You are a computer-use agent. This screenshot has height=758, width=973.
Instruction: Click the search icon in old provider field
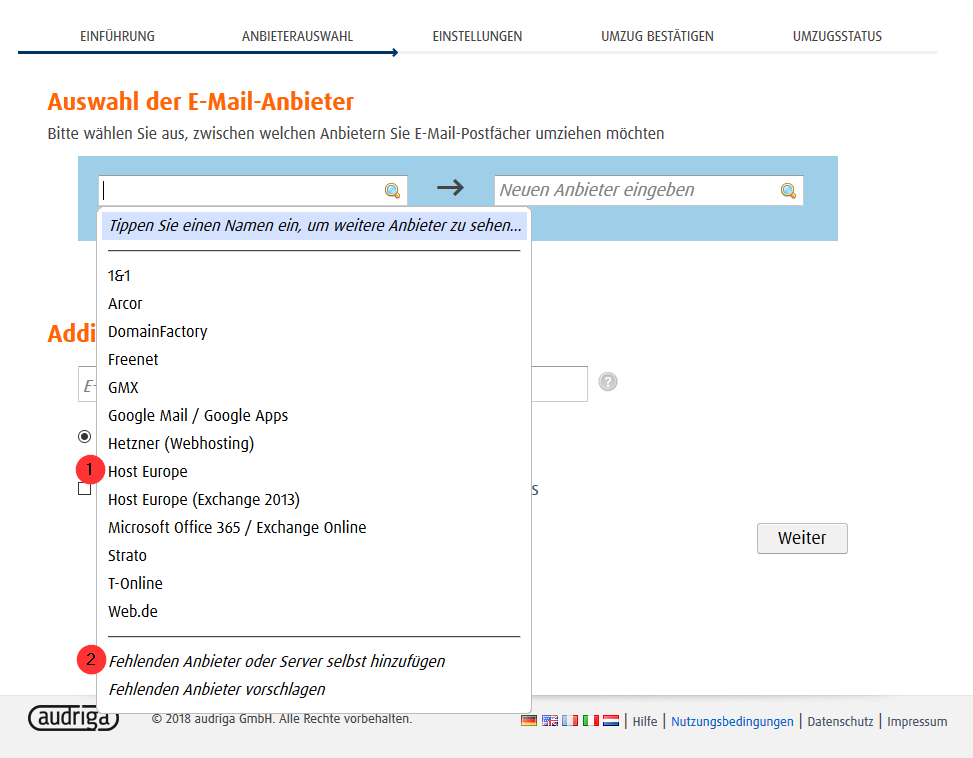point(392,190)
